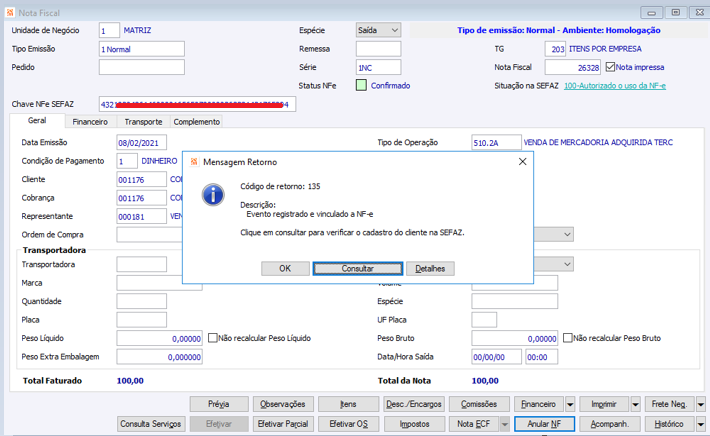Click the Comissões button
The image size is (710, 436).
479,404
